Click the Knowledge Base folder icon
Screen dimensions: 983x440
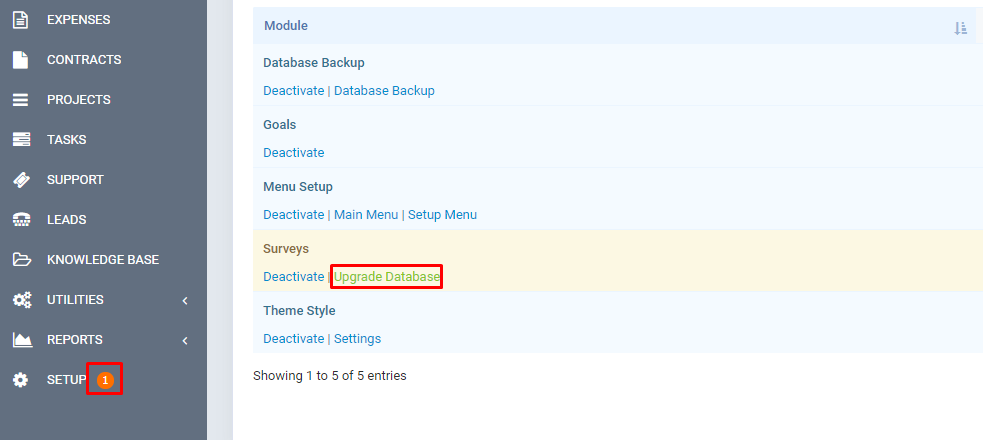[x=20, y=260]
